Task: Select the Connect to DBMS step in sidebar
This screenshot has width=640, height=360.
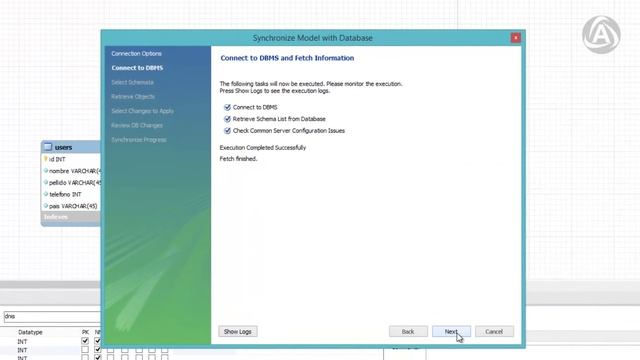Action: (x=137, y=68)
